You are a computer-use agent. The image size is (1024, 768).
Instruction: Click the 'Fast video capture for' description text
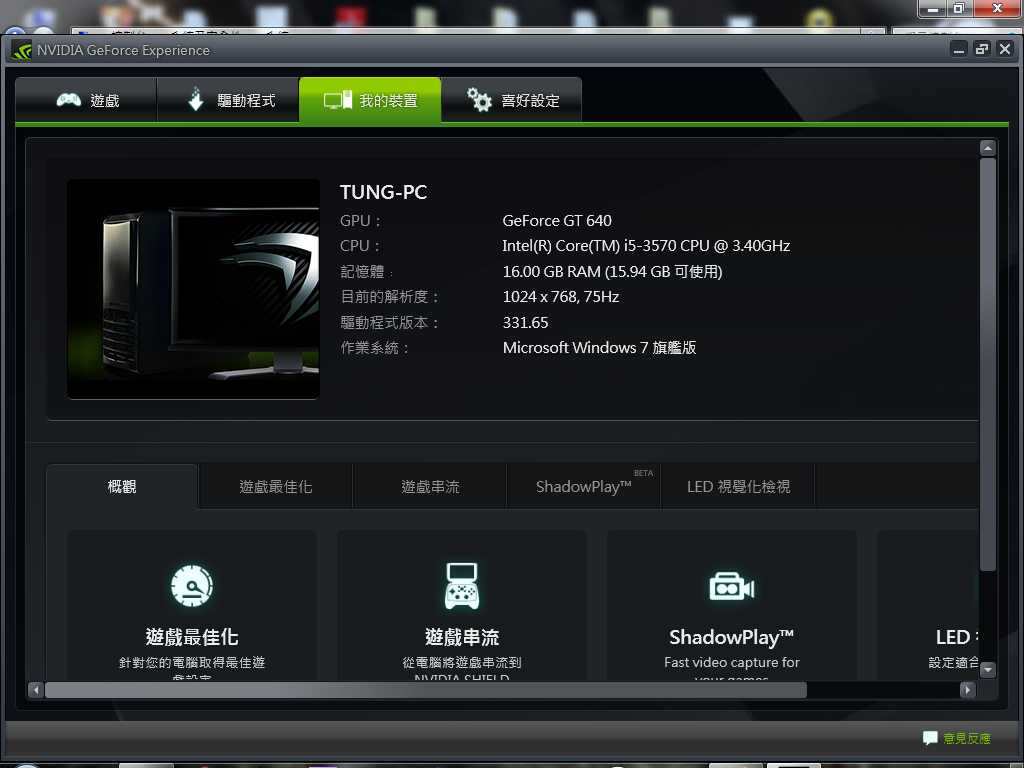pyautogui.click(x=731, y=662)
